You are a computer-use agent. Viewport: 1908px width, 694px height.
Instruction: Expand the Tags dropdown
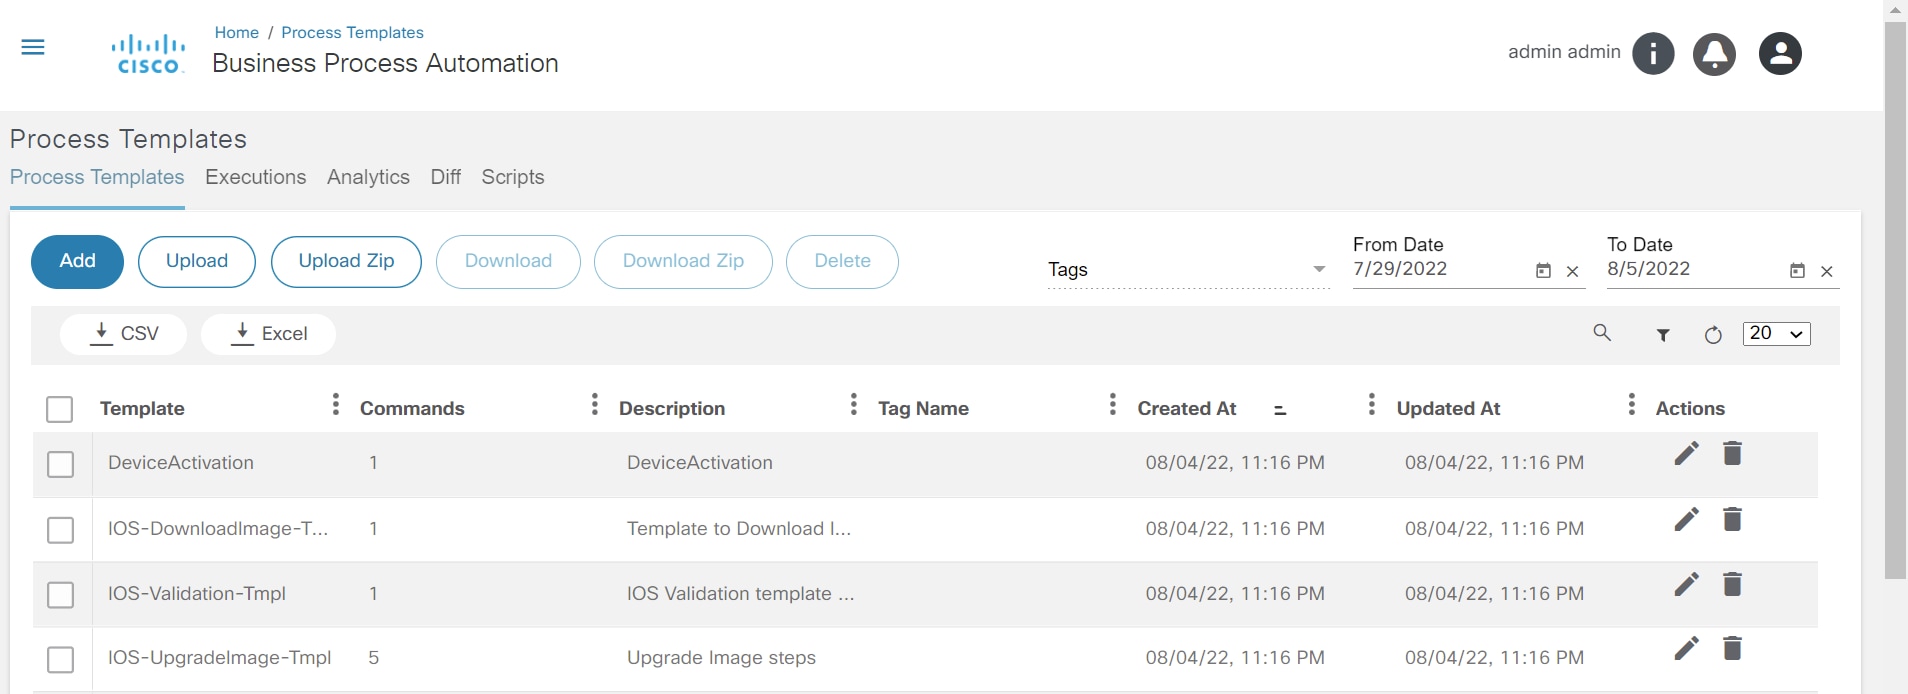coord(1318,269)
